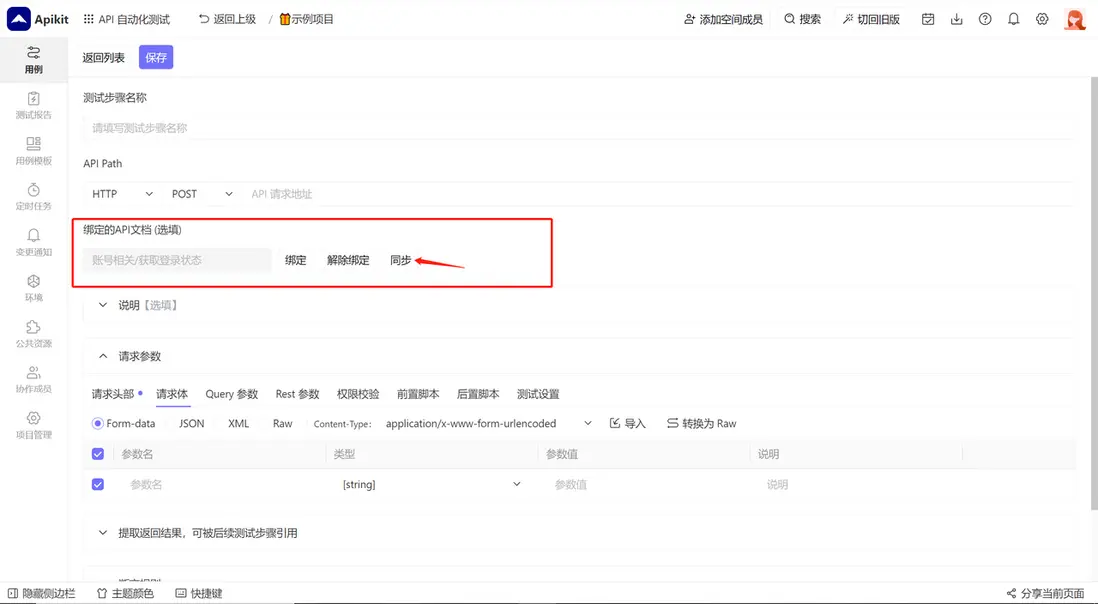Screen dimensions: 1098x604
Task: Click the download icon in header
Action: pyautogui.click(x=957, y=20)
